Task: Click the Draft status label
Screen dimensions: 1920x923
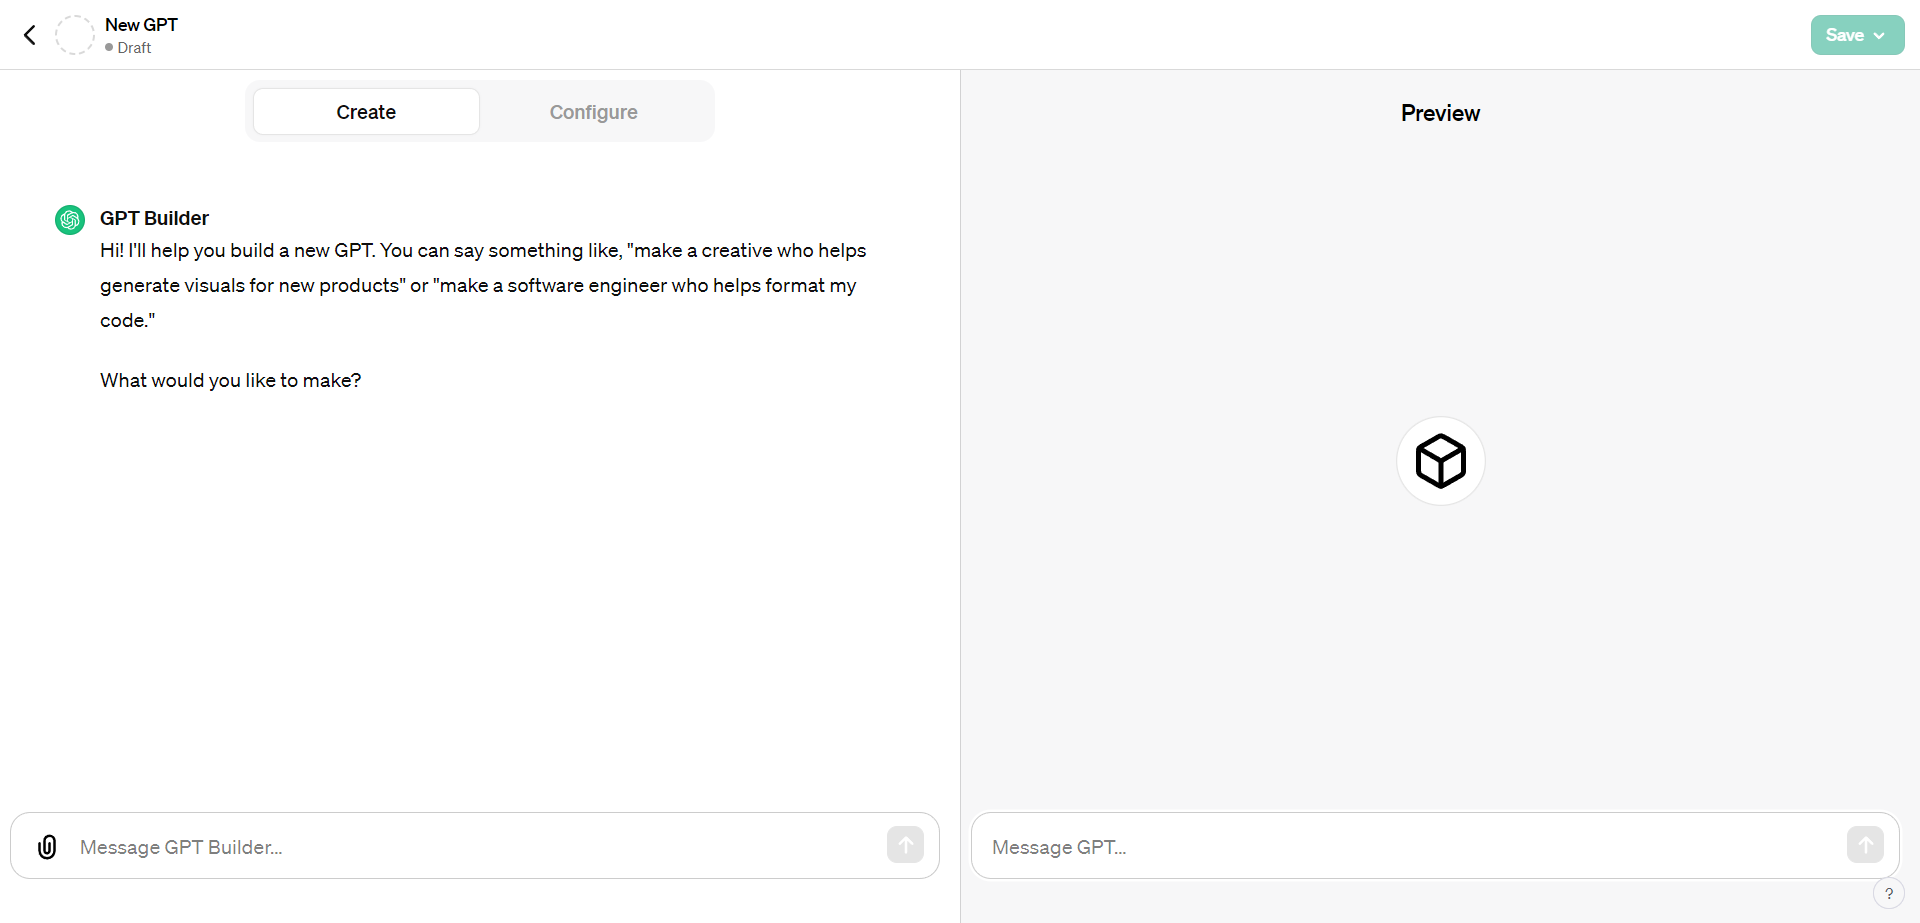Action: click(134, 48)
